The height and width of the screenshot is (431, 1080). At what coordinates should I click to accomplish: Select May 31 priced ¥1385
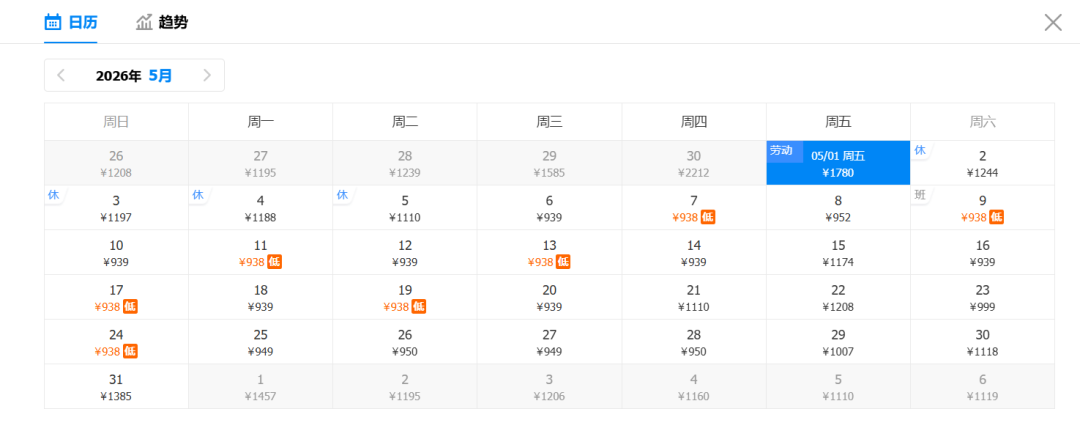pyautogui.click(x=116, y=387)
